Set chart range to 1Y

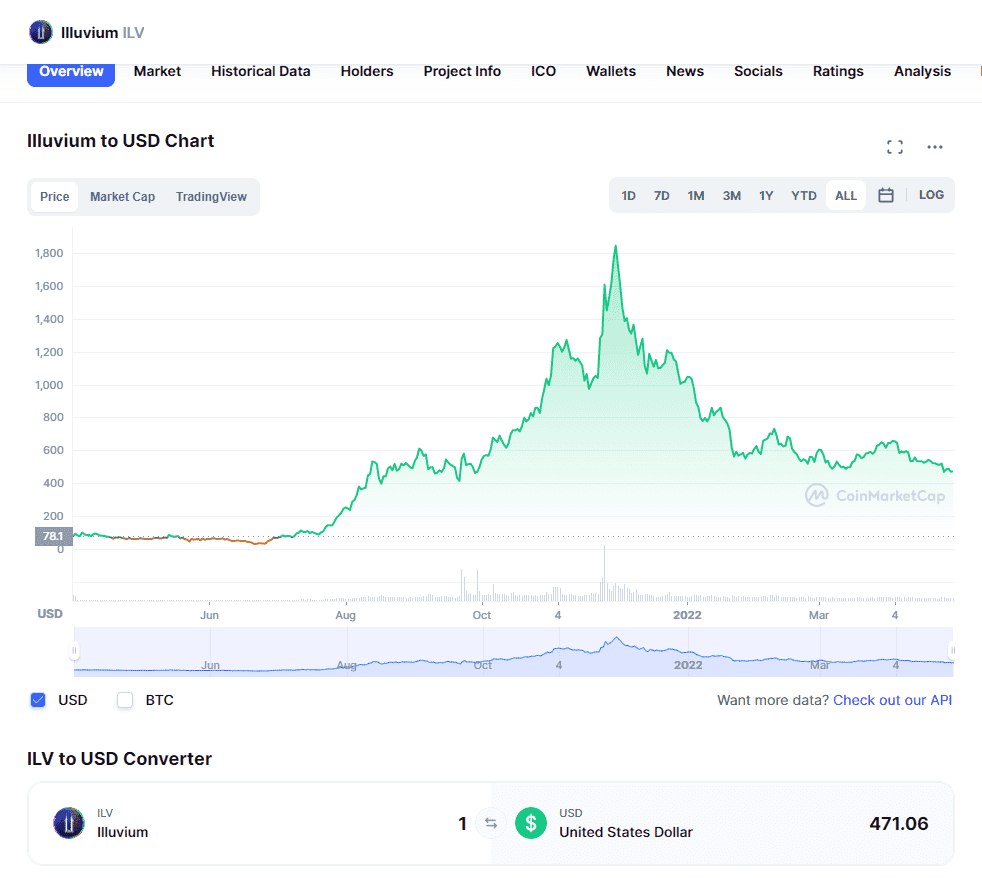pos(766,195)
